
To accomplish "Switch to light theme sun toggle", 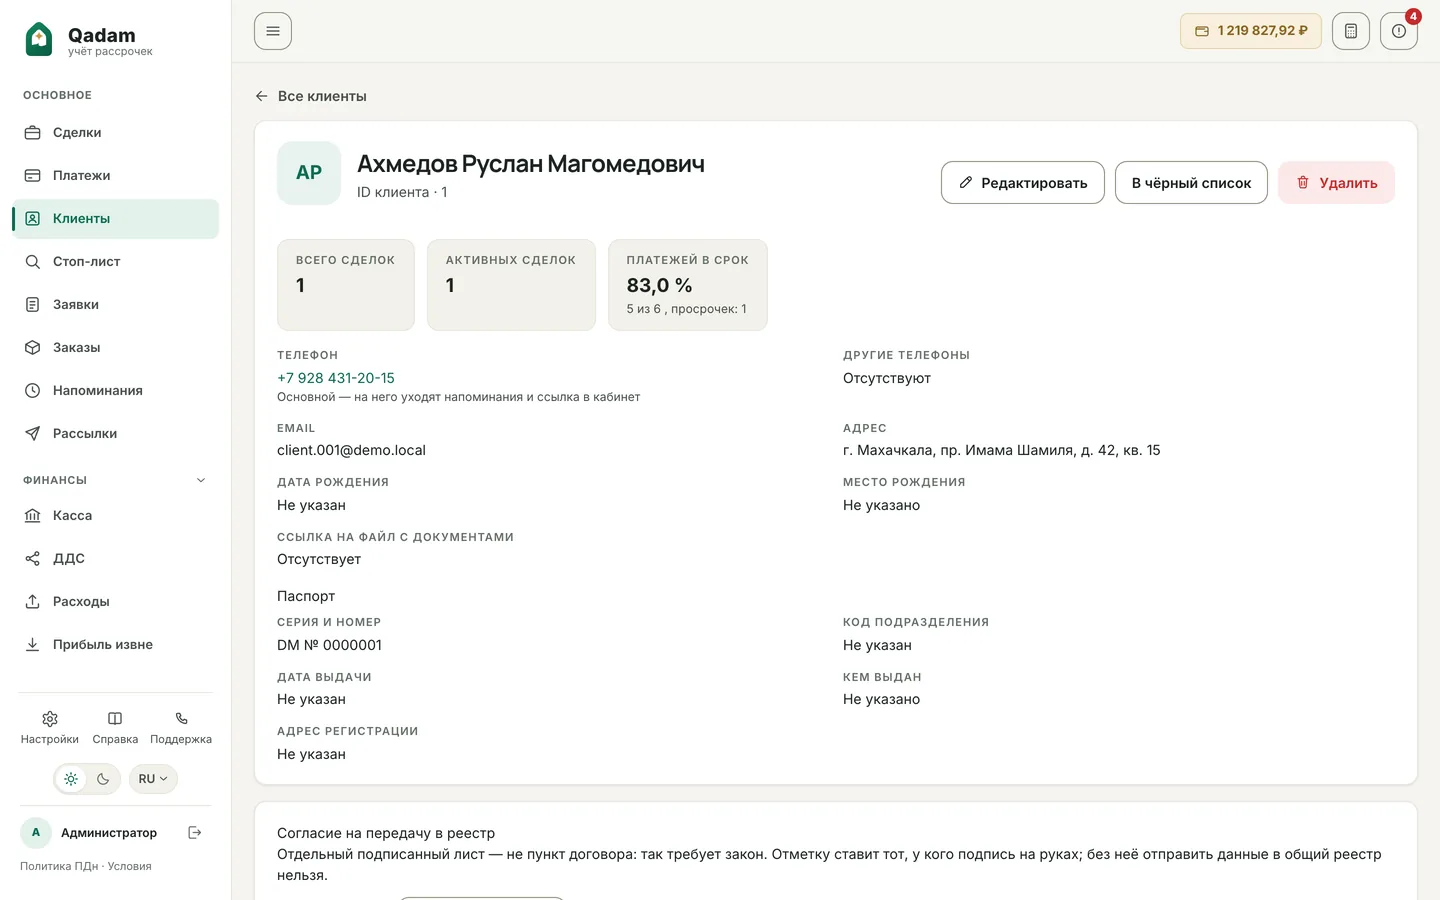I will point(71,779).
